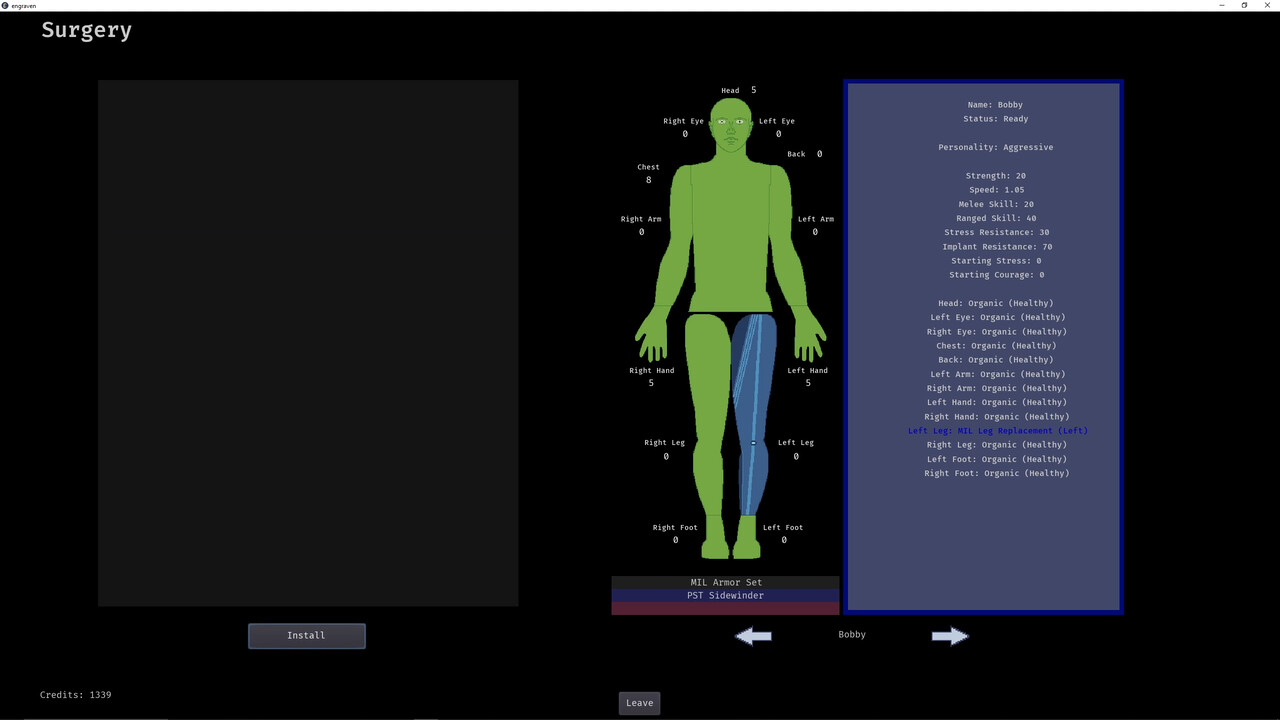Click the highlighted MIL Leg Replacement stat entry
This screenshot has height=720, width=1280.
[997, 430]
